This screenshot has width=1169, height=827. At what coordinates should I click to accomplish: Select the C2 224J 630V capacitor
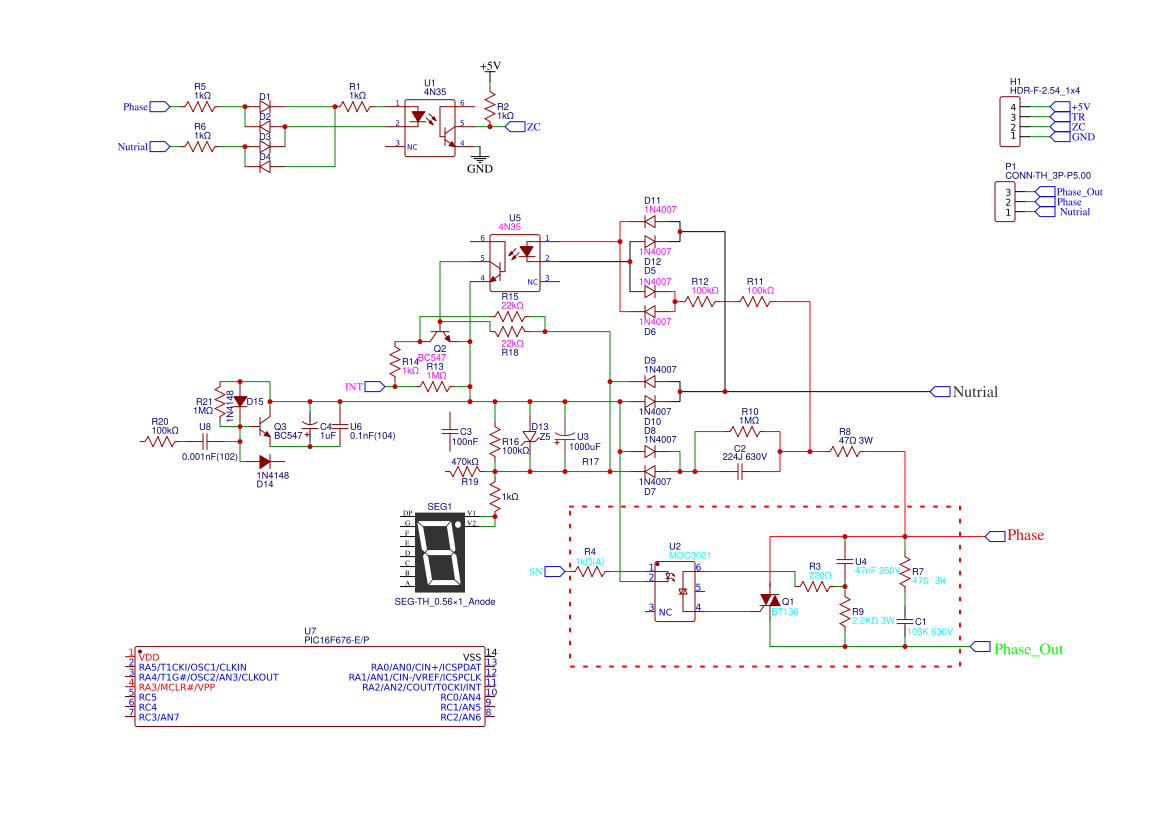tap(740, 470)
